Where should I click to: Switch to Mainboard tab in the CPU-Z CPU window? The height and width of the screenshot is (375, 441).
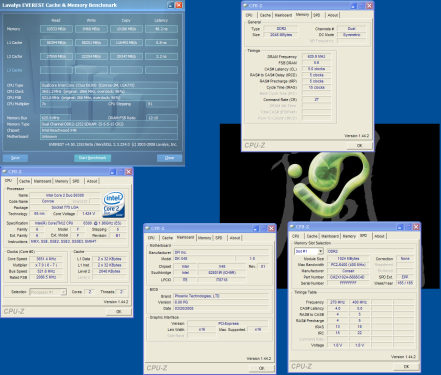pyautogui.click(x=42, y=181)
